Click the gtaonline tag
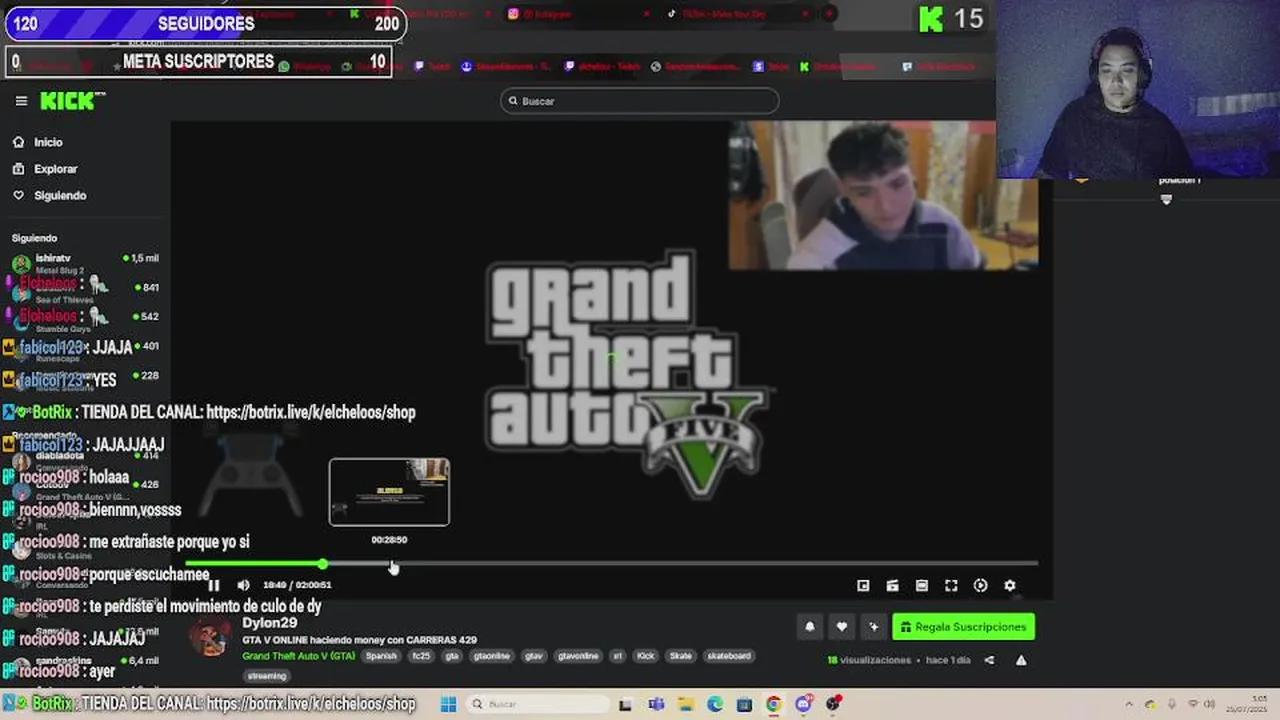 point(492,656)
